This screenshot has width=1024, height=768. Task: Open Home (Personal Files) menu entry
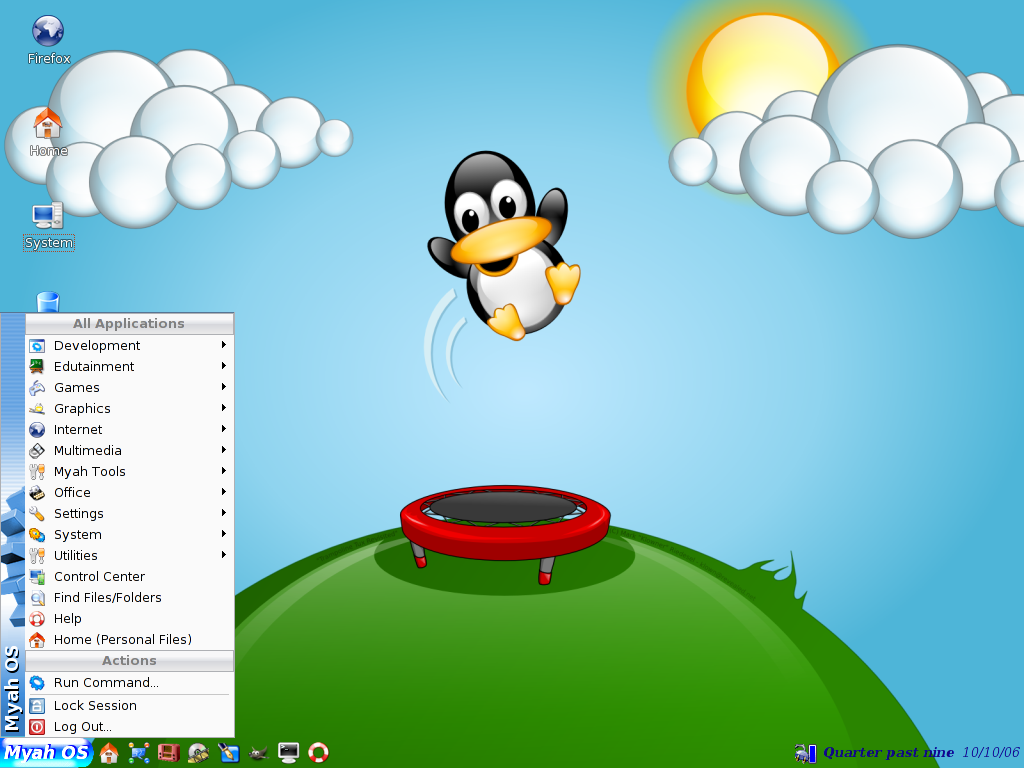(129, 639)
